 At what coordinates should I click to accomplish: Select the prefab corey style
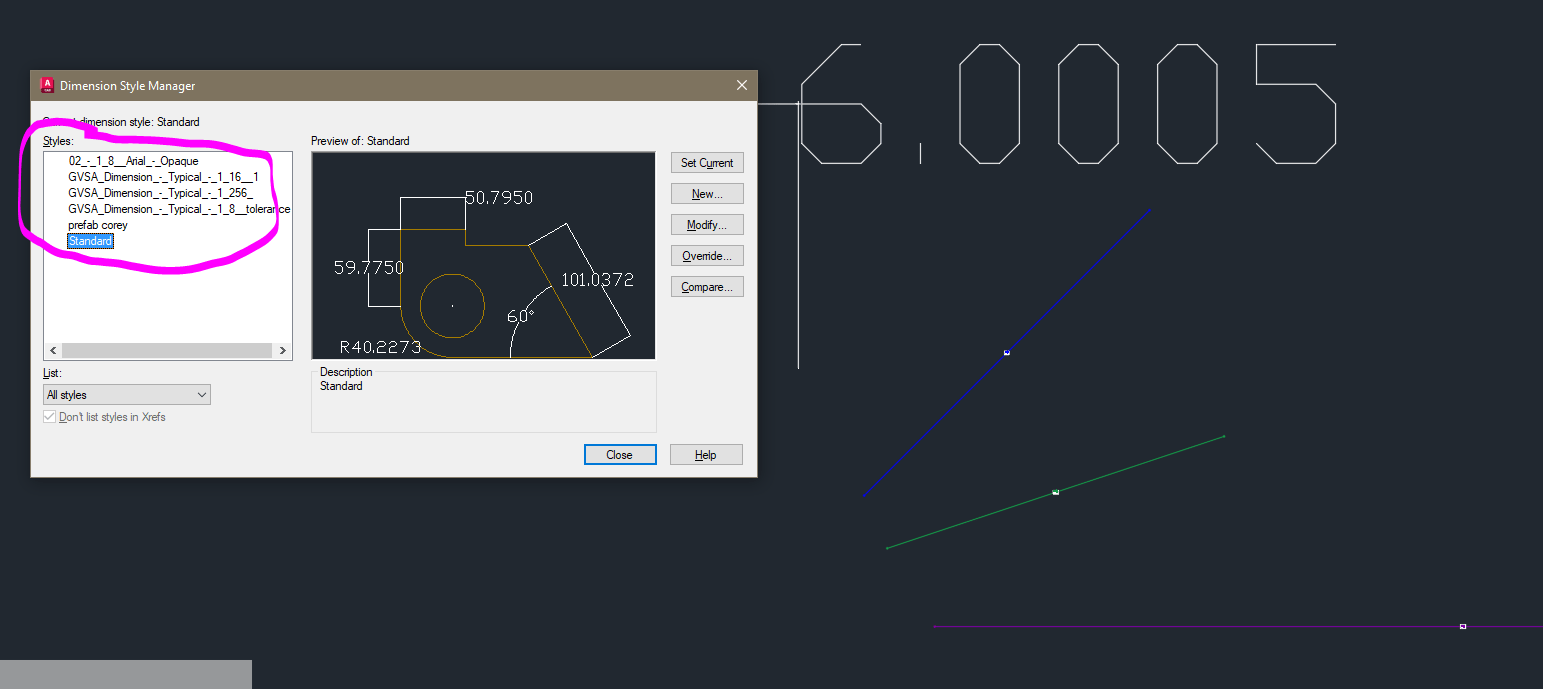(97, 225)
